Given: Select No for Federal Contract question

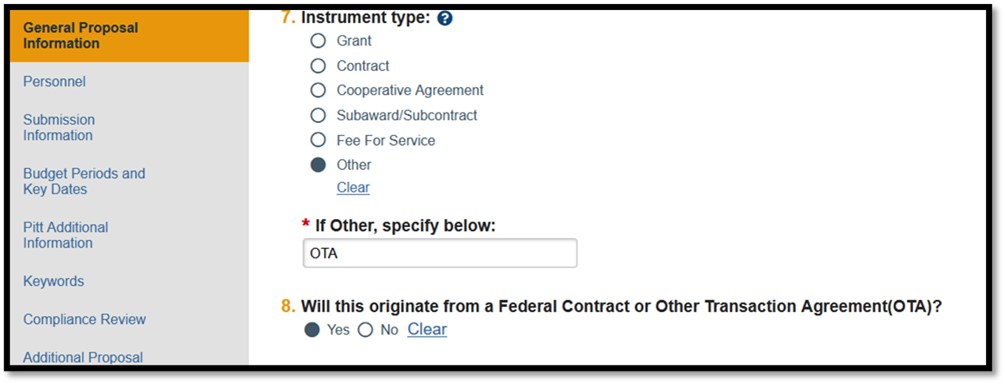Looking at the screenshot, I should pos(365,330).
